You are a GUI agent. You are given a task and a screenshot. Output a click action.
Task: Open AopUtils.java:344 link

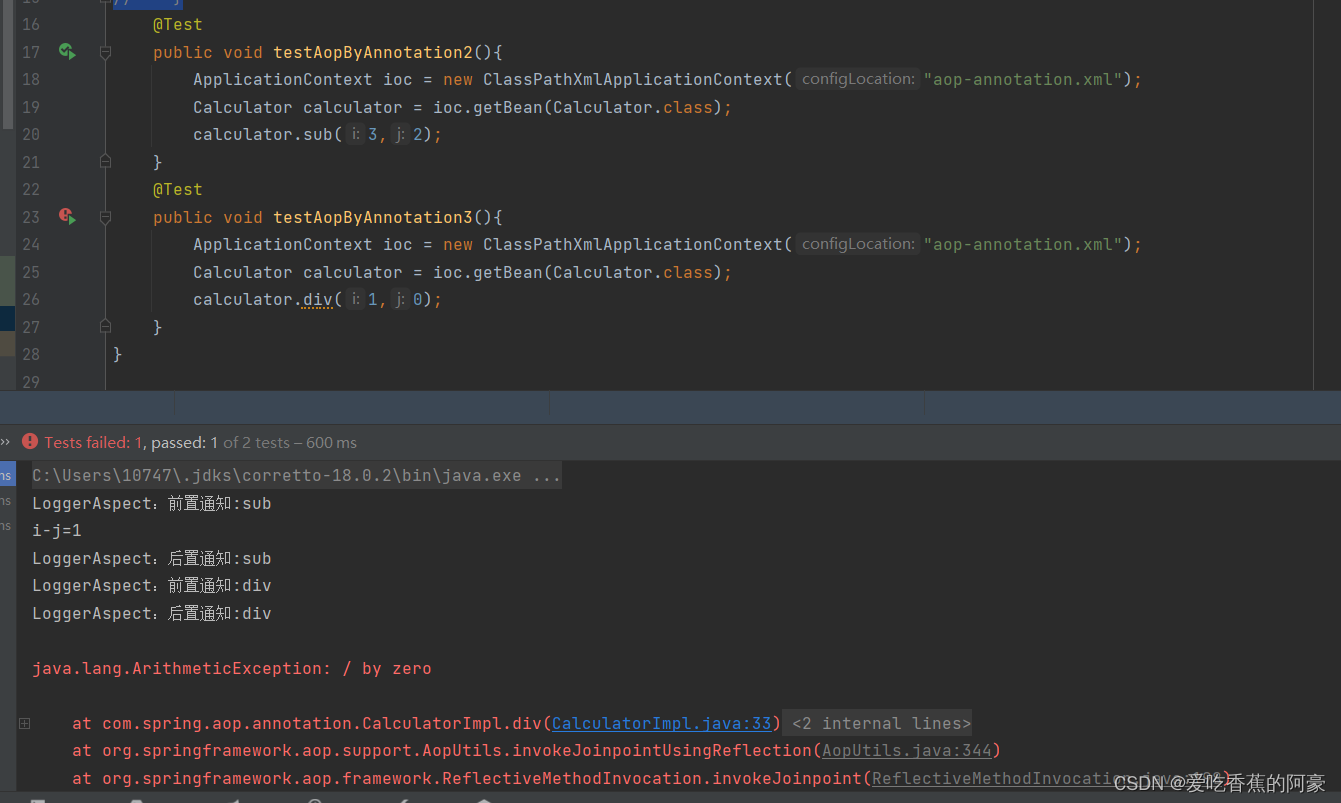click(x=906, y=751)
